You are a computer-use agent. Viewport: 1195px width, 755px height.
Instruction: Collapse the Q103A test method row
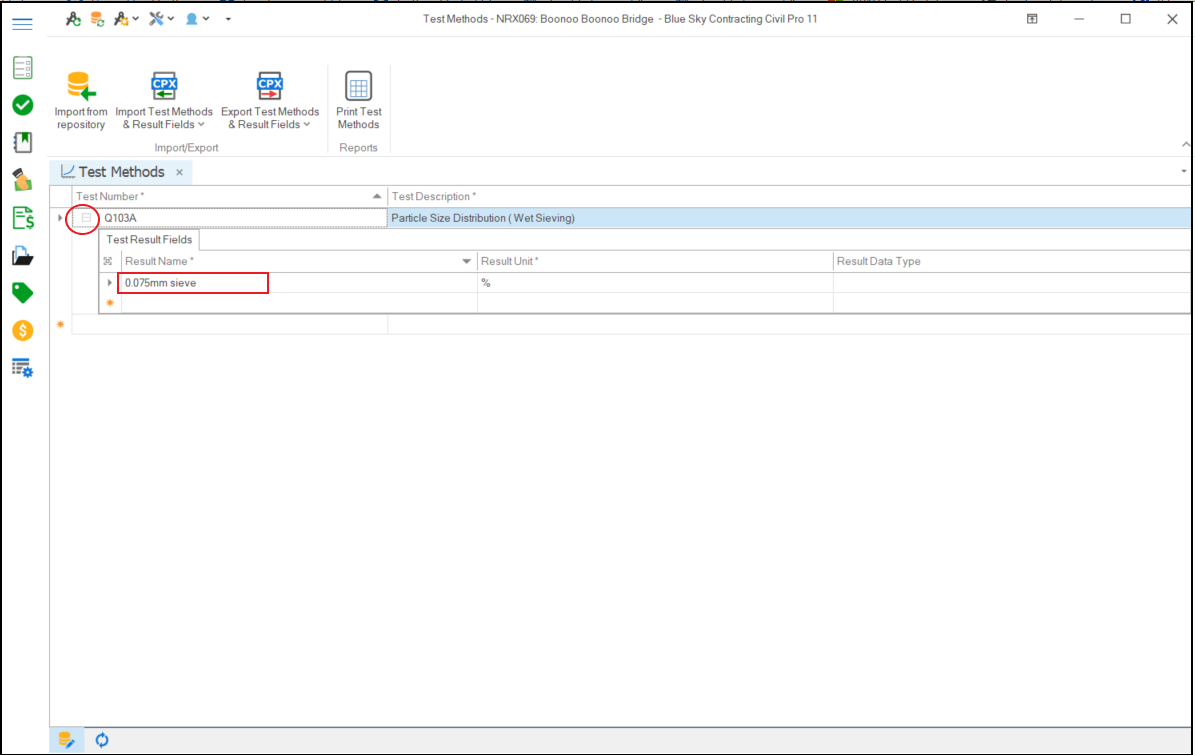pos(86,218)
